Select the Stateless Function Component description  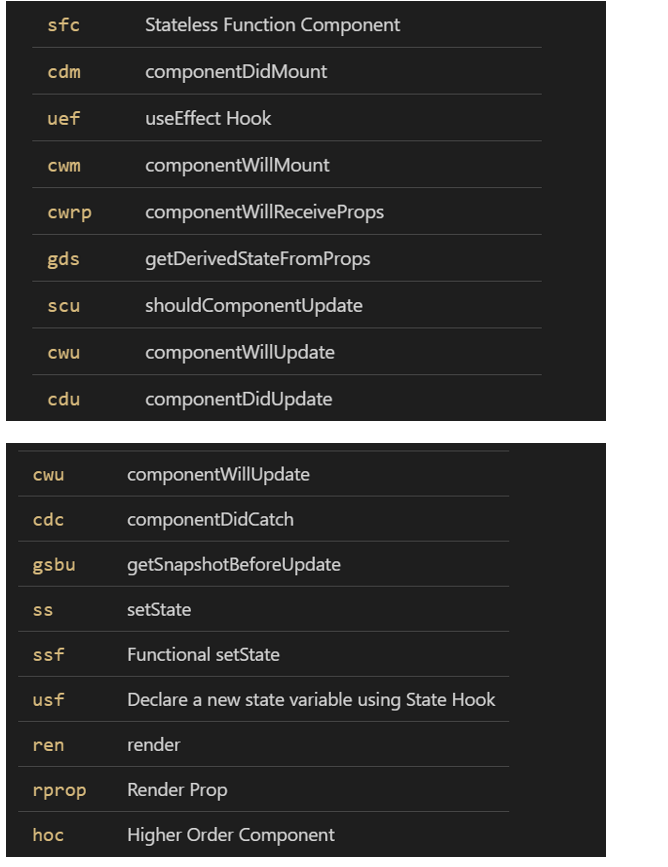[272, 25]
